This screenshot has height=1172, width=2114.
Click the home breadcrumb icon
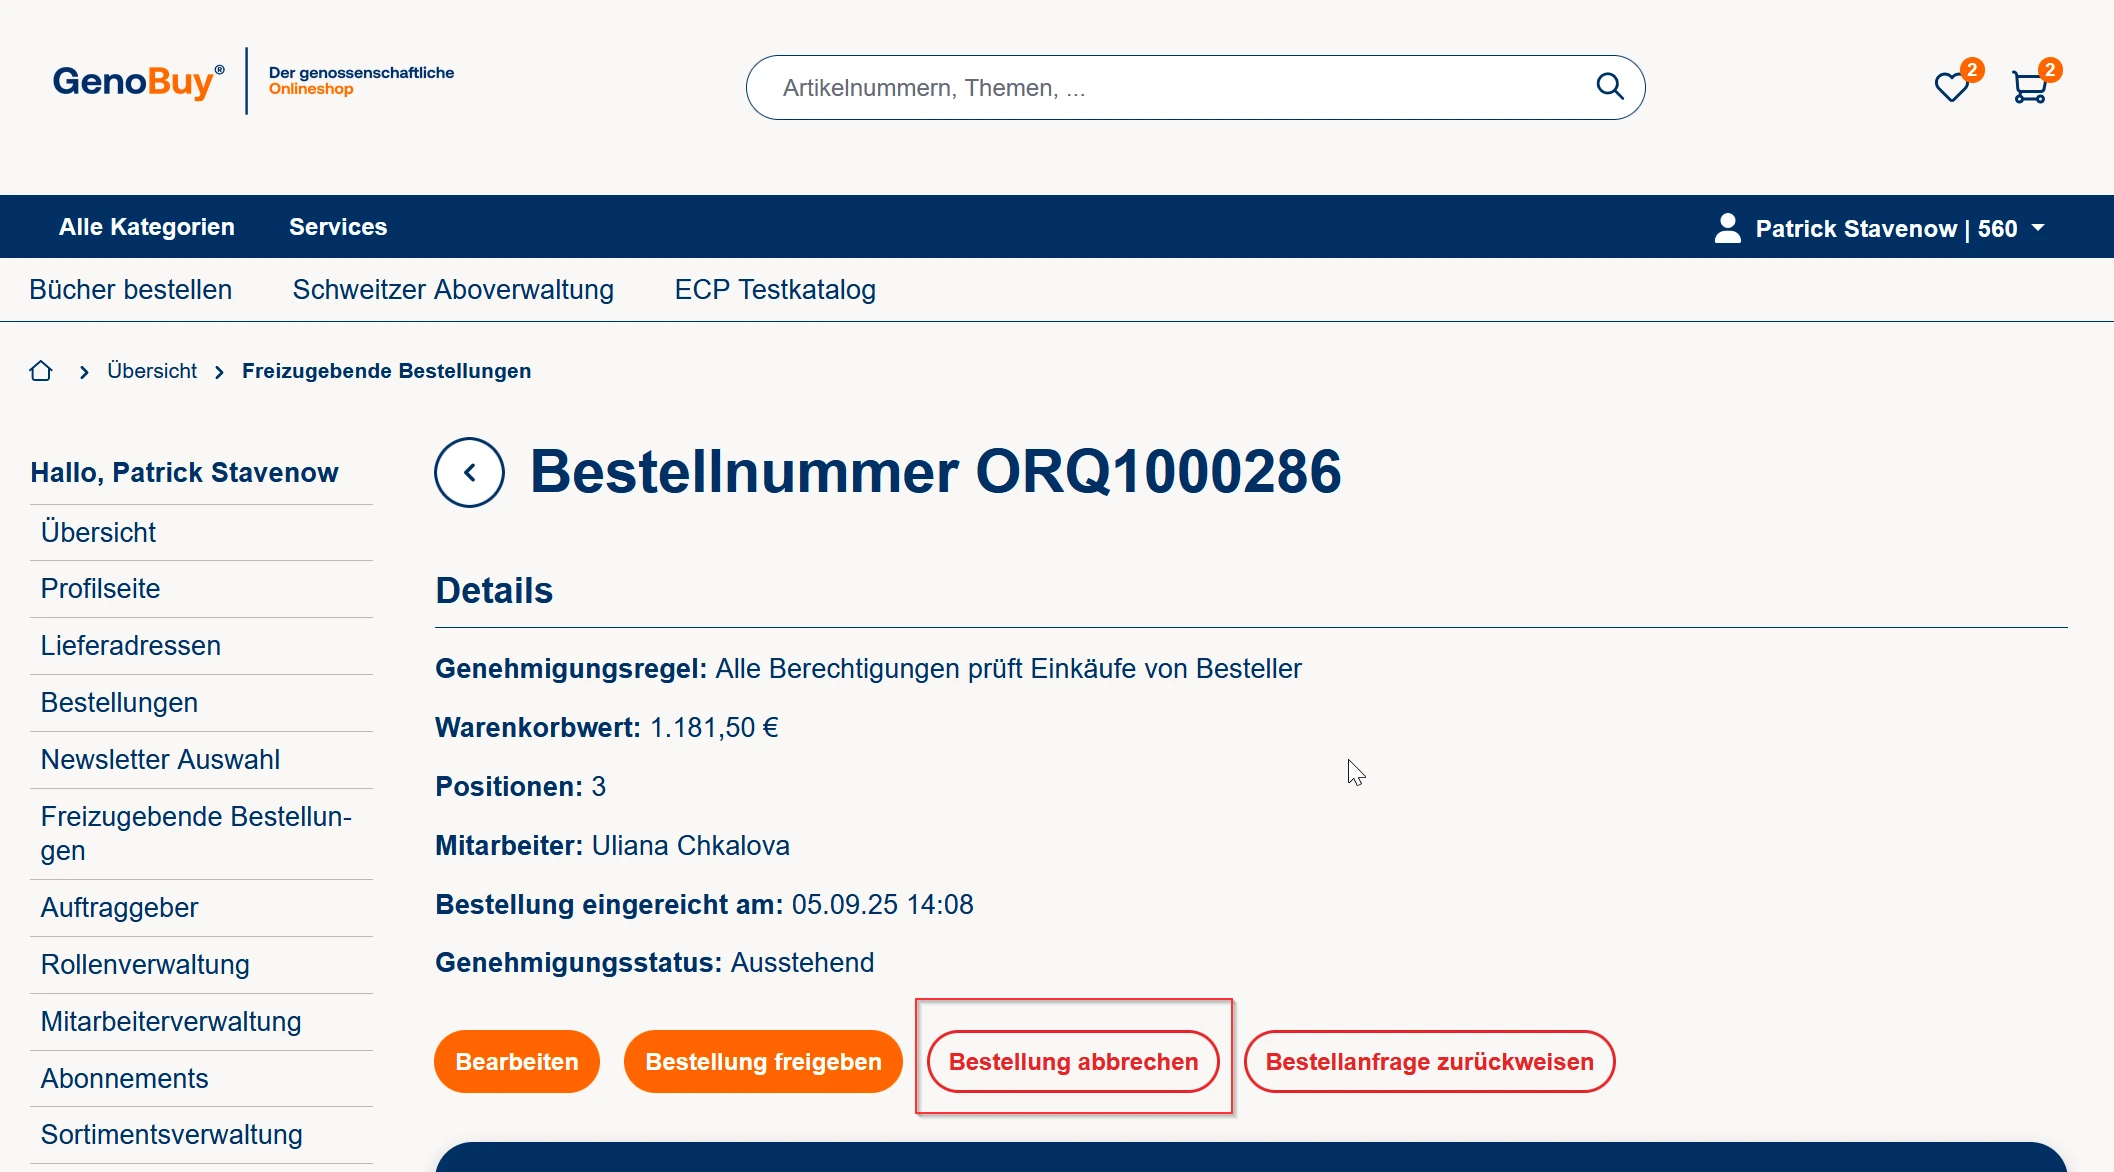(41, 371)
